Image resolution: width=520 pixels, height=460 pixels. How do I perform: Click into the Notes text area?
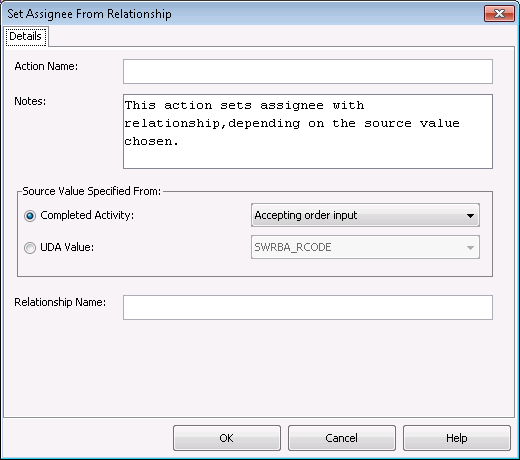click(x=308, y=131)
